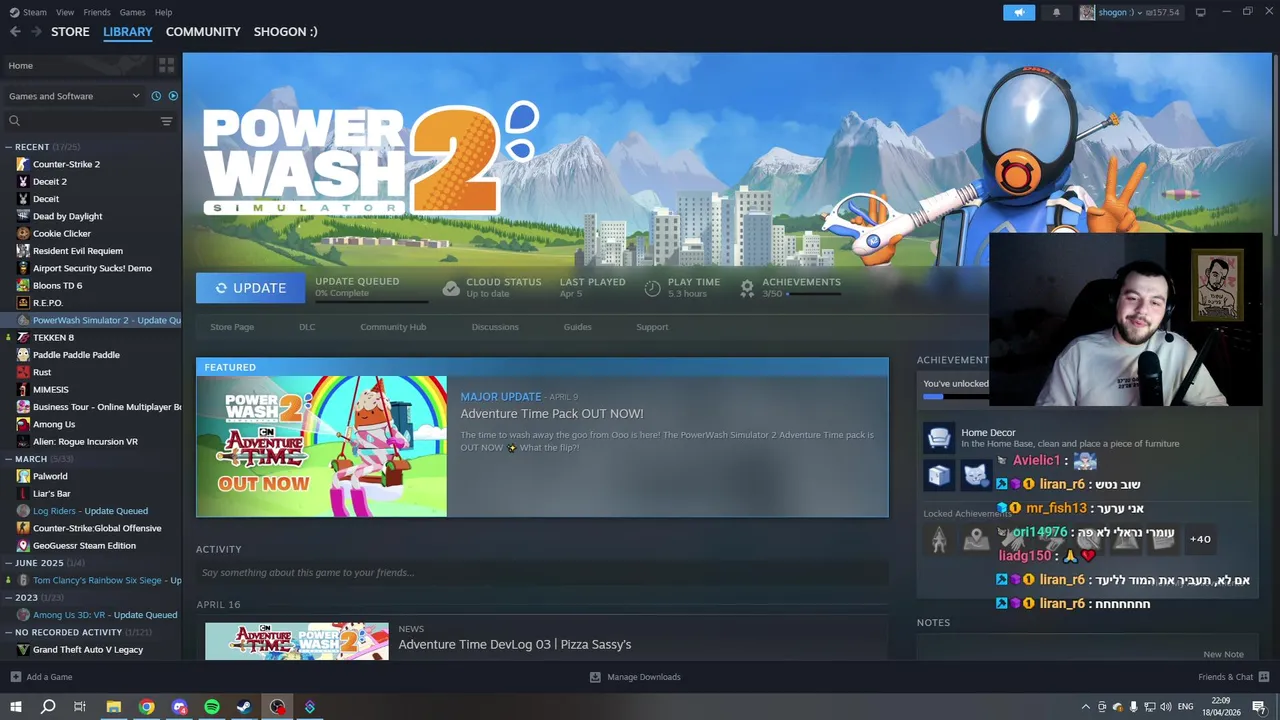
Task: Click the New Note button
Action: [x=1223, y=654]
